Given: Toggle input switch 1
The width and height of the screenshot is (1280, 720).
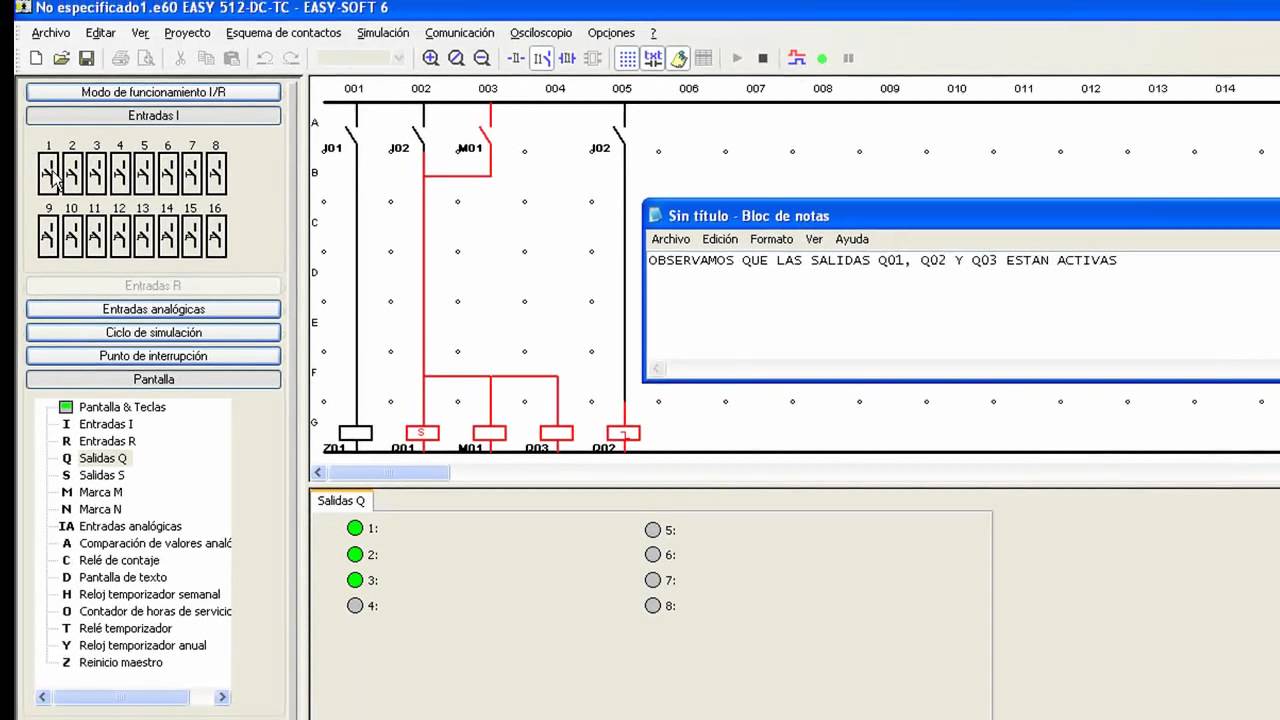Looking at the screenshot, I should (x=48, y=174).
